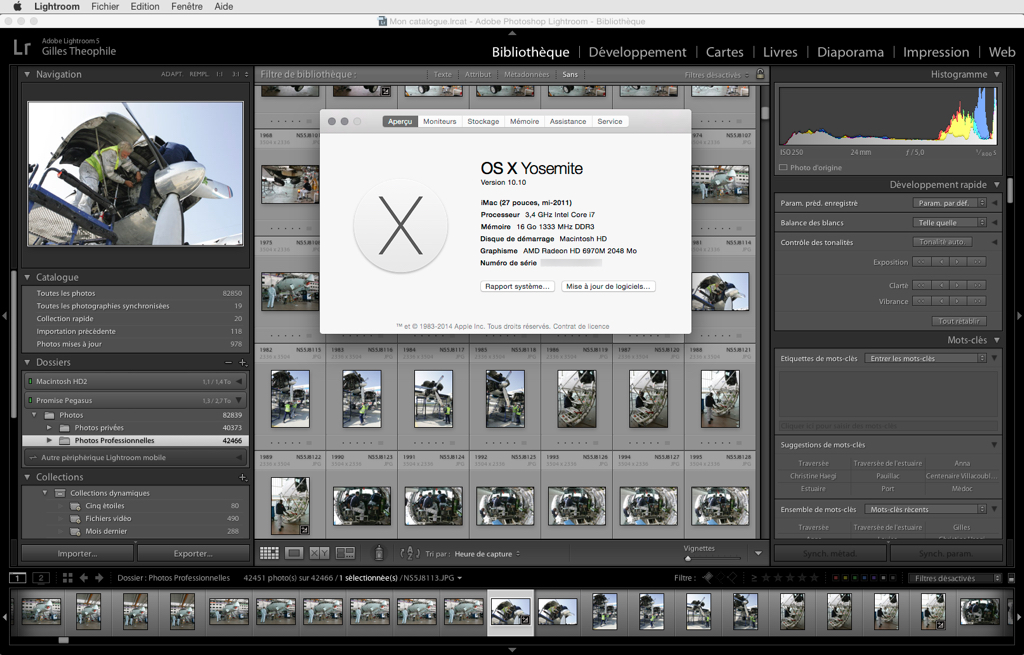Open Développement module
Image resolution: width=1024 pixels, height=655 pixels.
[x=637, y=52]
